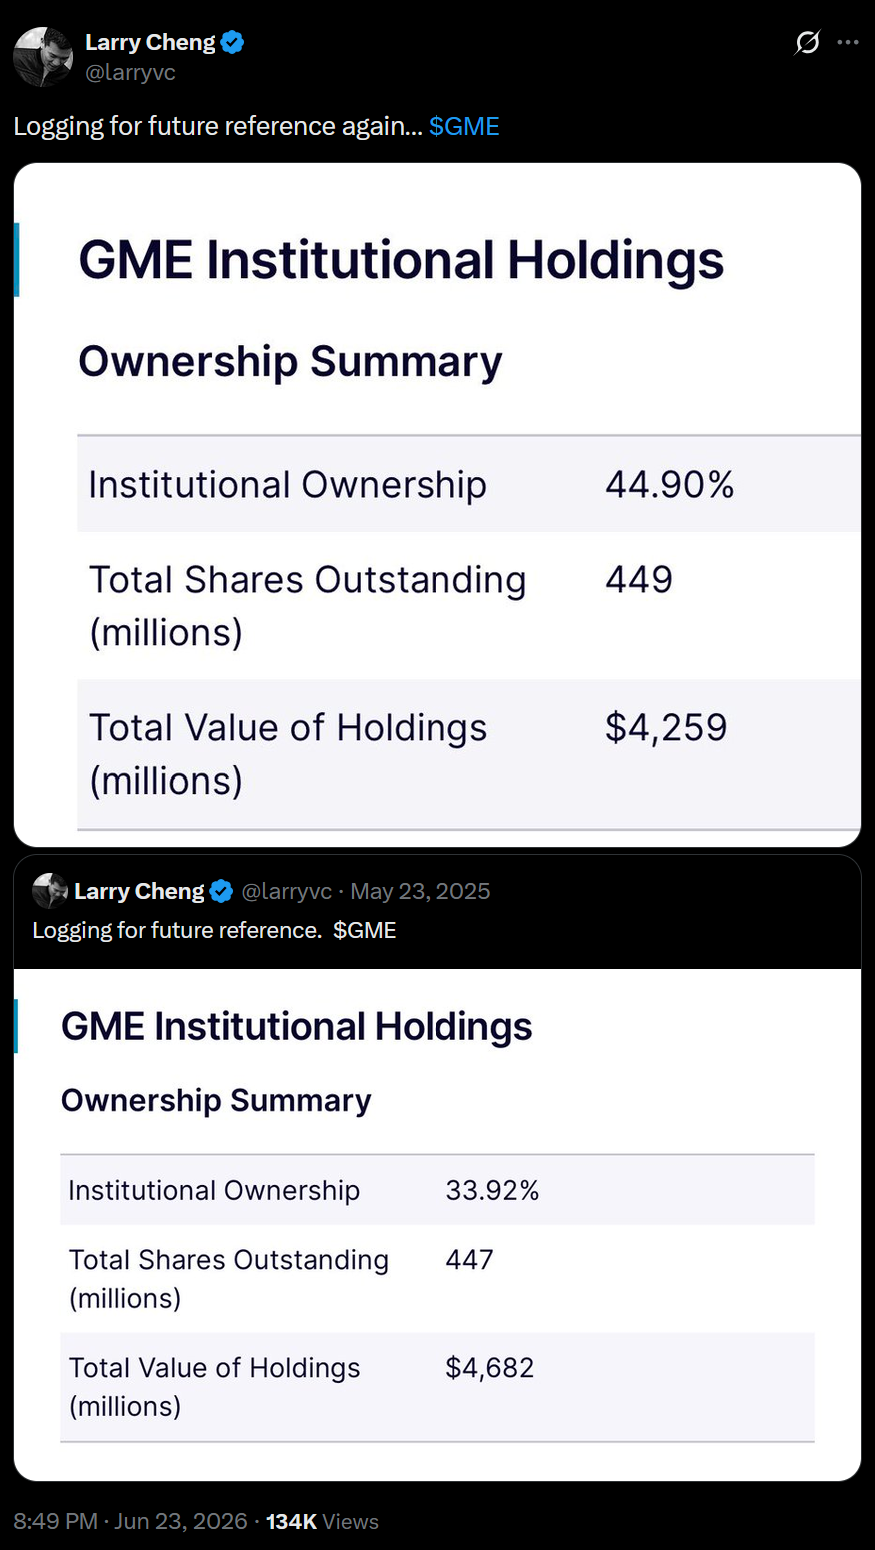Viewport: 875px width, 1550px height.
Task: Open the large GME Institutional Holdings image
Action: click(x=437, y=505)
